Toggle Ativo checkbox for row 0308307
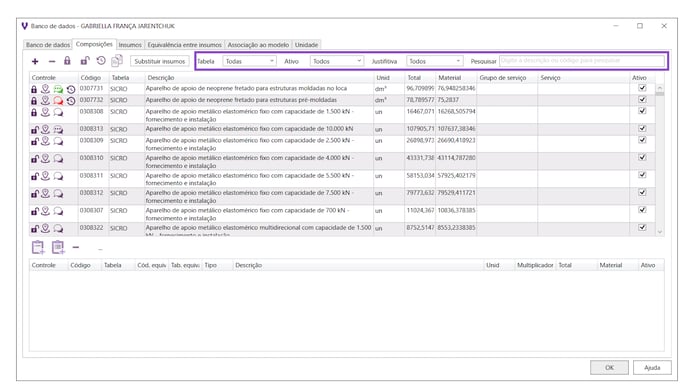Viewport: 688px width, 389px height. pos(642,210)
